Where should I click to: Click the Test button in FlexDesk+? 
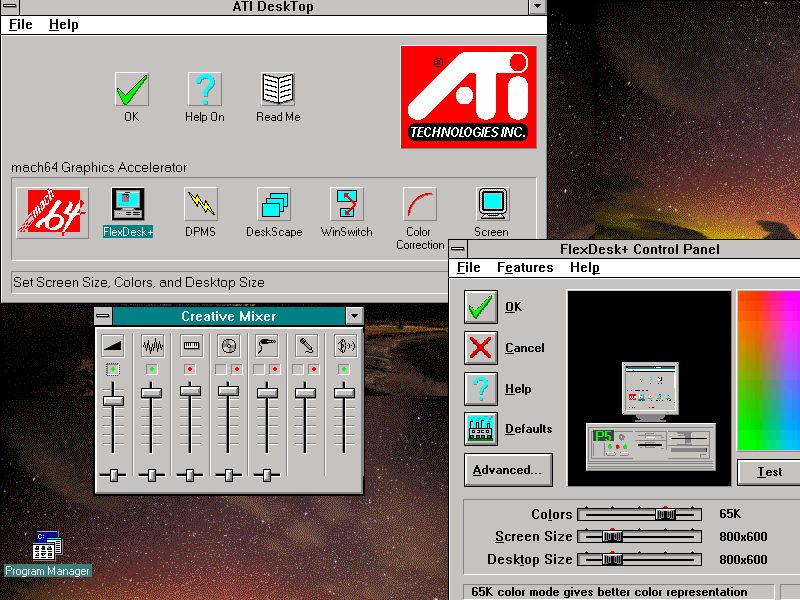769,472
